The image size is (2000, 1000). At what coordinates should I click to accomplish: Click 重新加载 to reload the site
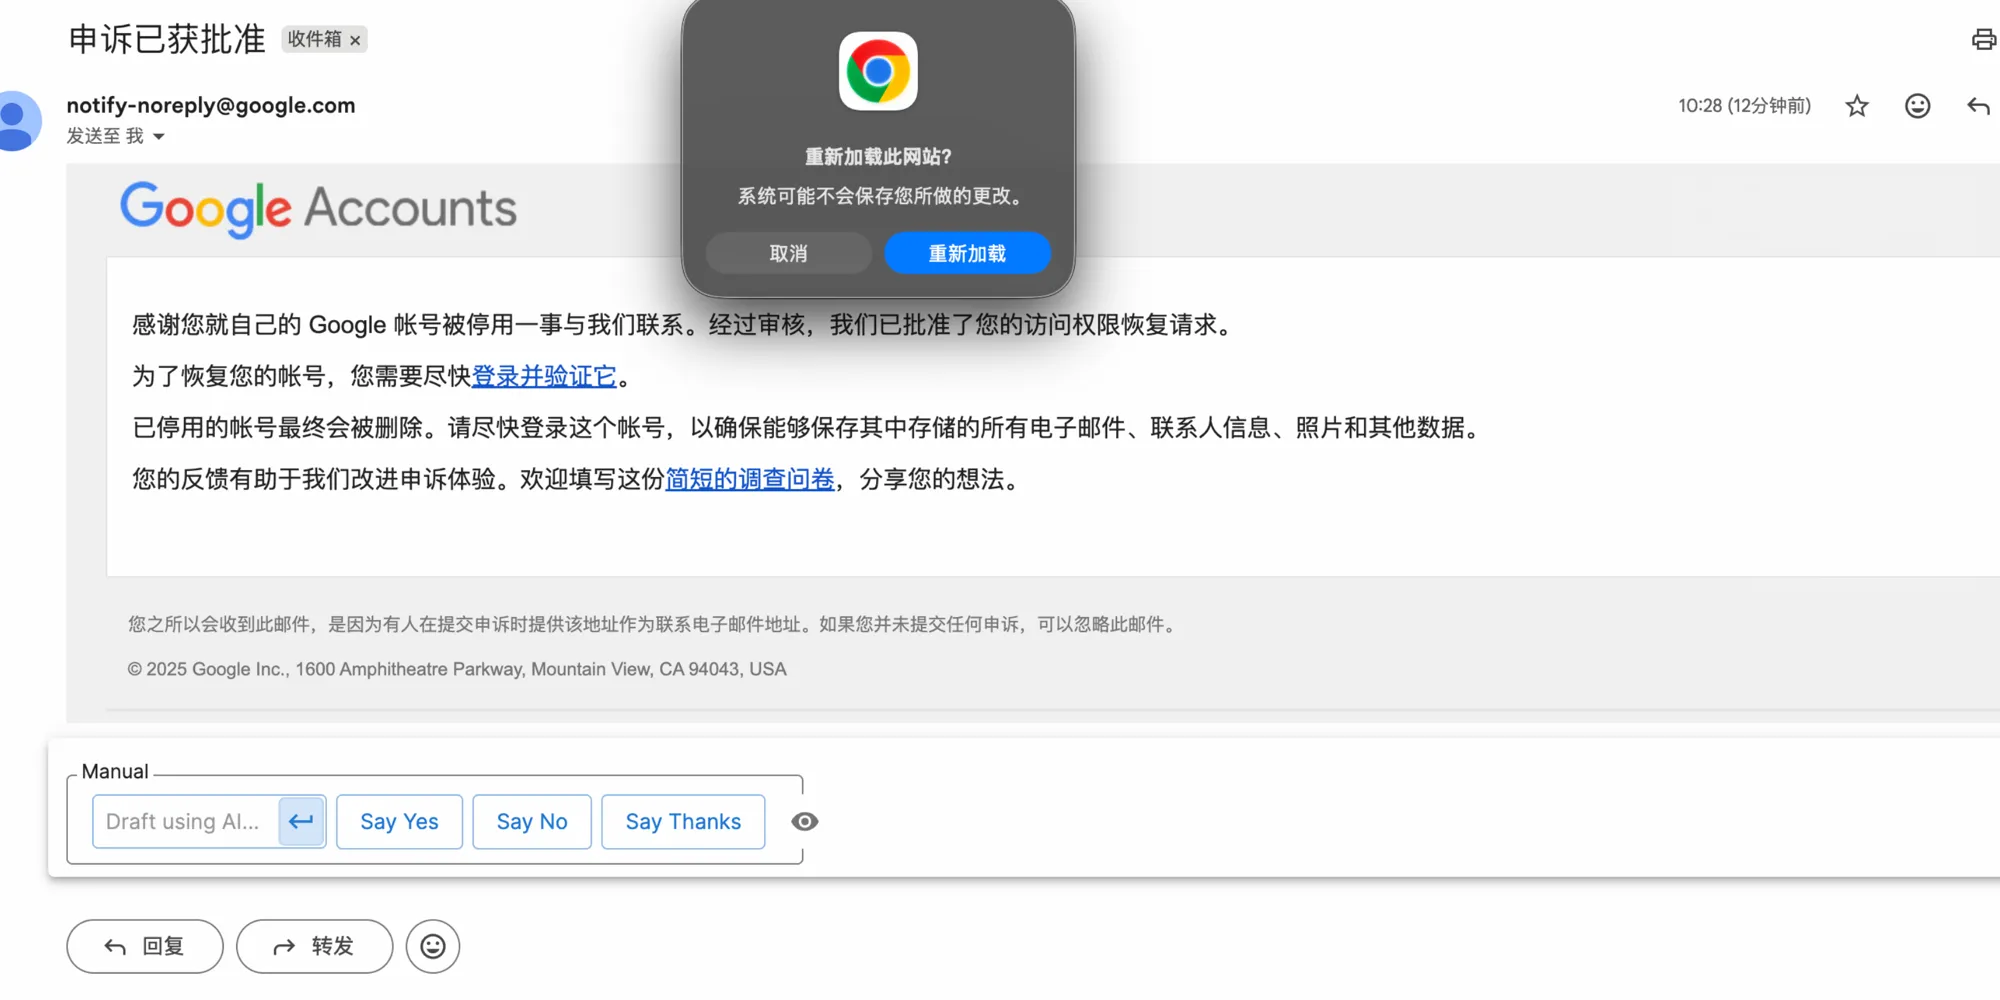[x=967, y=254]
